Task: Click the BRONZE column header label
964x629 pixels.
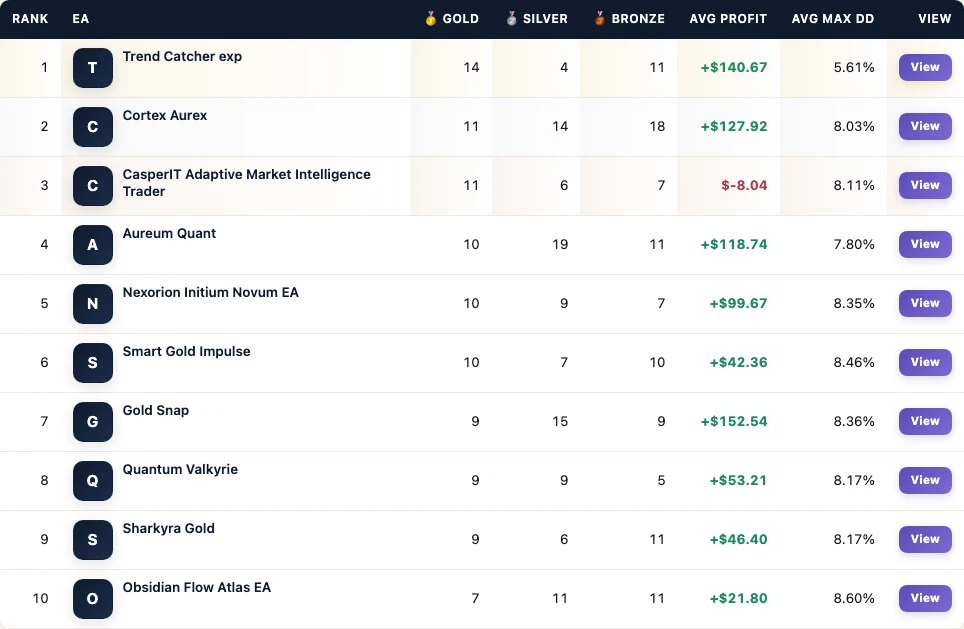Action: point(638,18)
